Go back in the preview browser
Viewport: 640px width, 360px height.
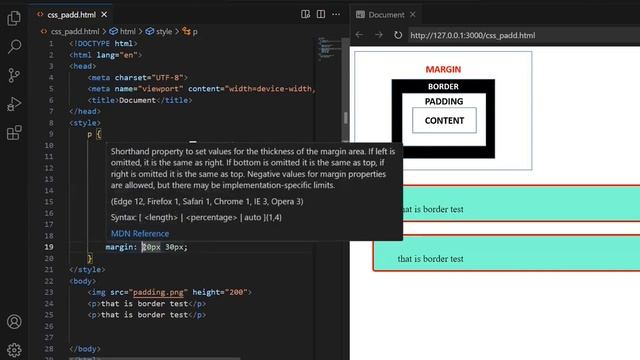359,35
